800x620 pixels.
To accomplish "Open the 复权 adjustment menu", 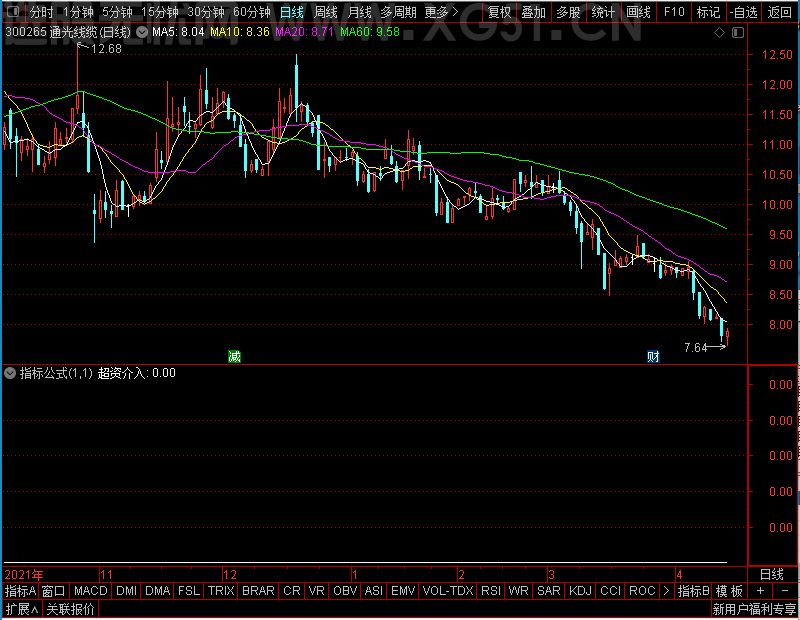I will pyautogui.click(x=499, y=12).
